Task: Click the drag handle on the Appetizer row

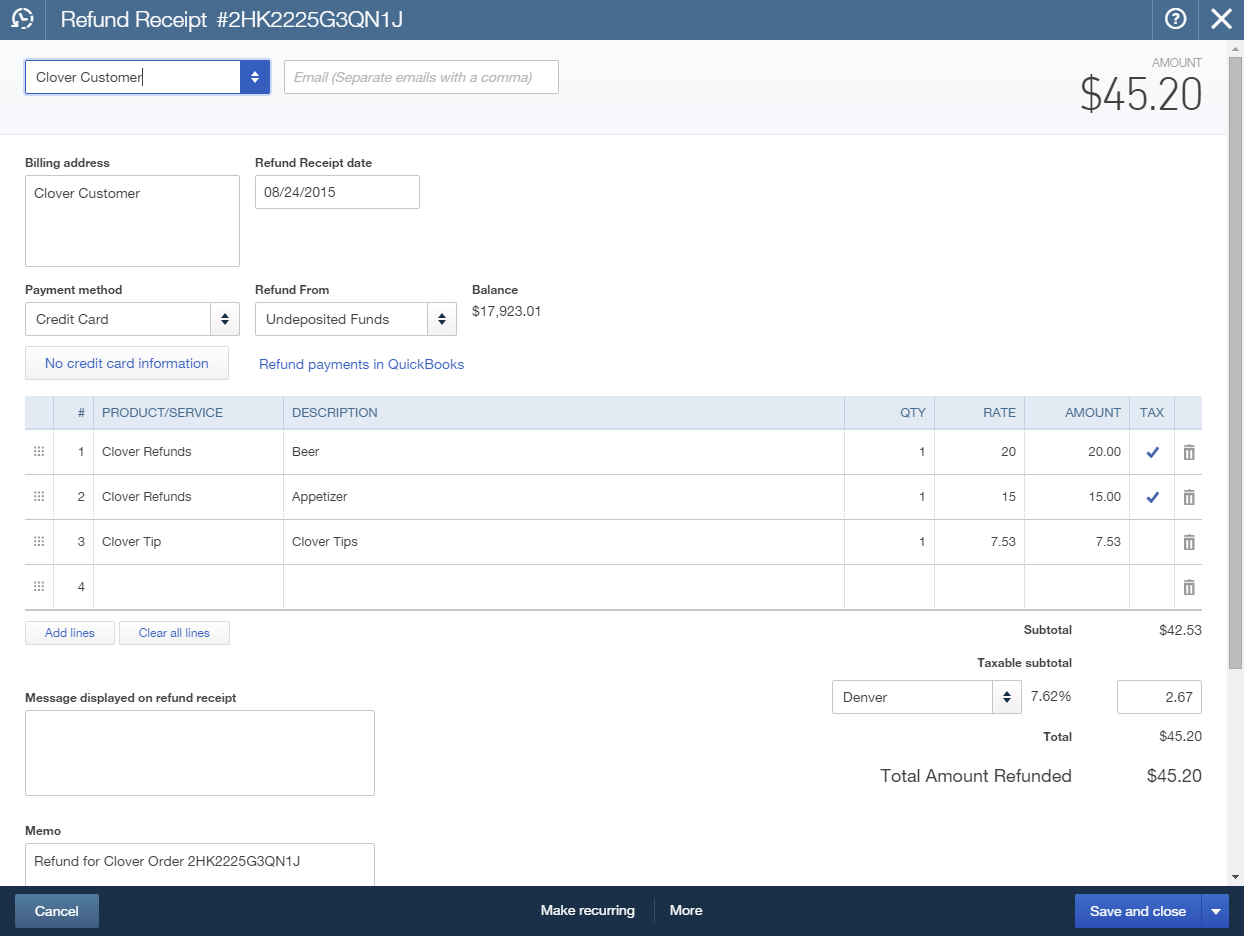Action: [38, 497]
